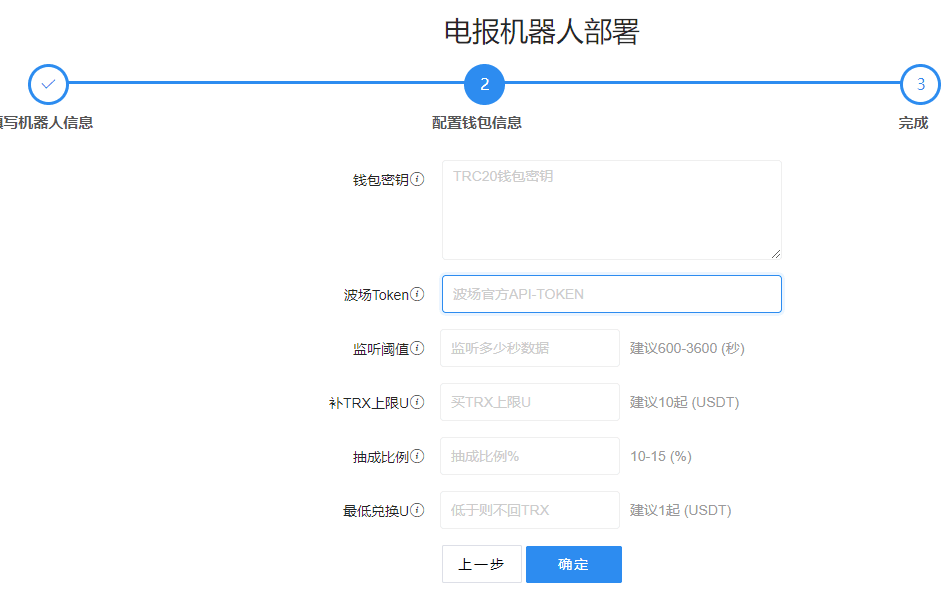Select step 2 circle in progress bar

[x=484, y=85]
